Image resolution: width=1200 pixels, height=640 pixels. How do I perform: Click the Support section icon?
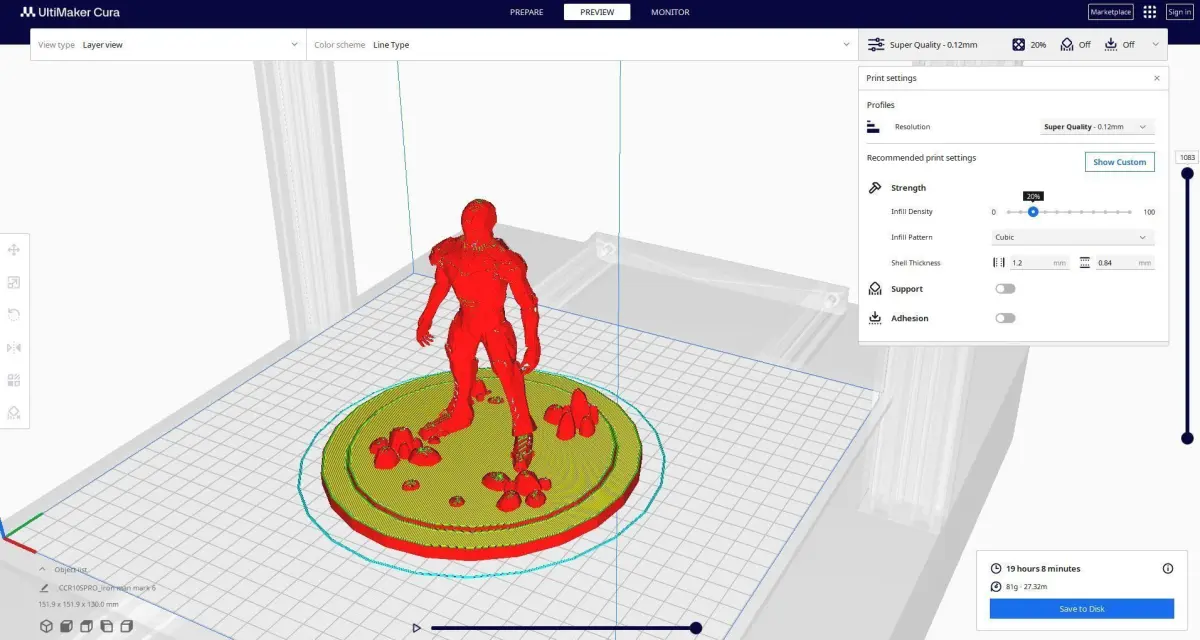pos(875,289)
